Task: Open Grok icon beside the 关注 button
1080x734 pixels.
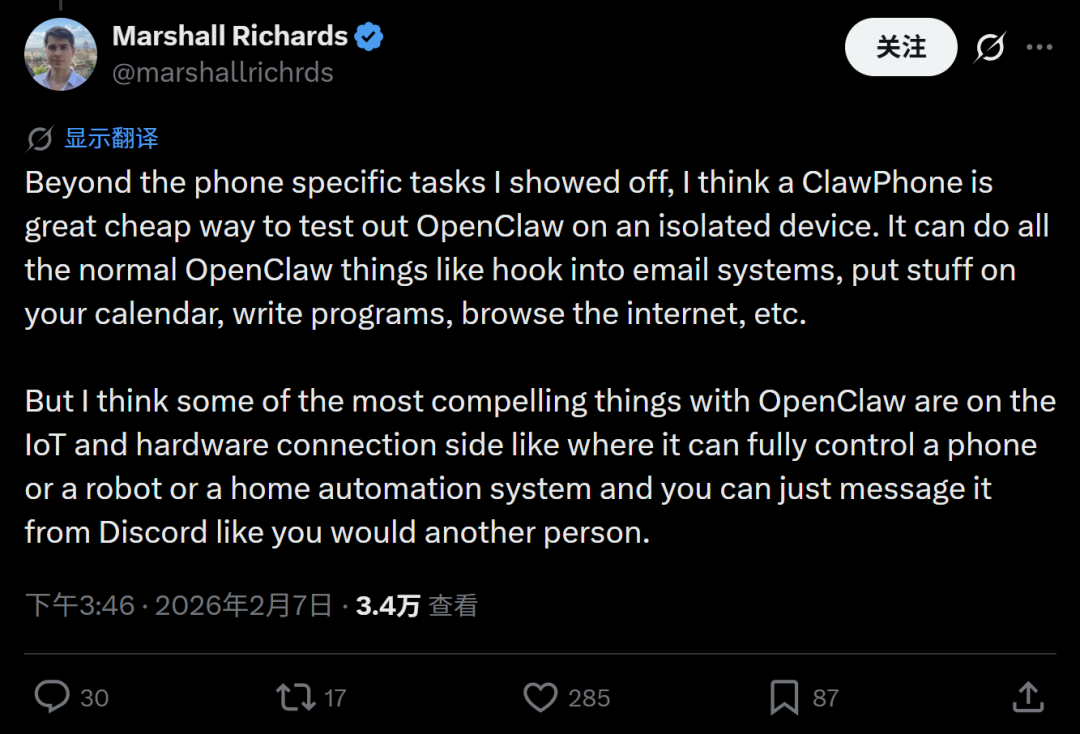Action: (990, 47)
